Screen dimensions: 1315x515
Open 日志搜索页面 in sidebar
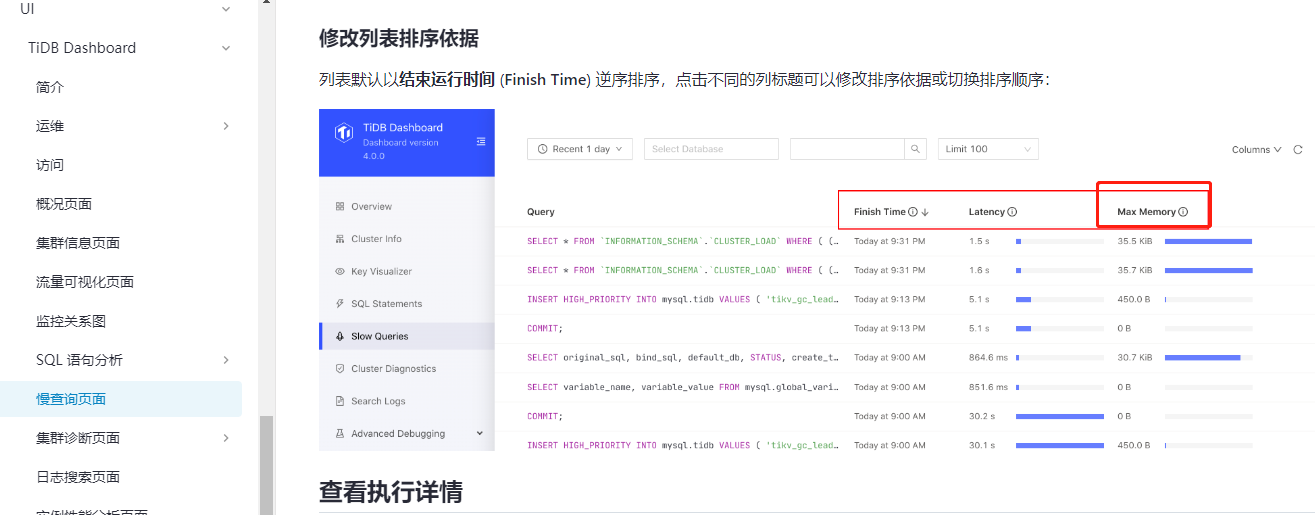click(78, 477)
